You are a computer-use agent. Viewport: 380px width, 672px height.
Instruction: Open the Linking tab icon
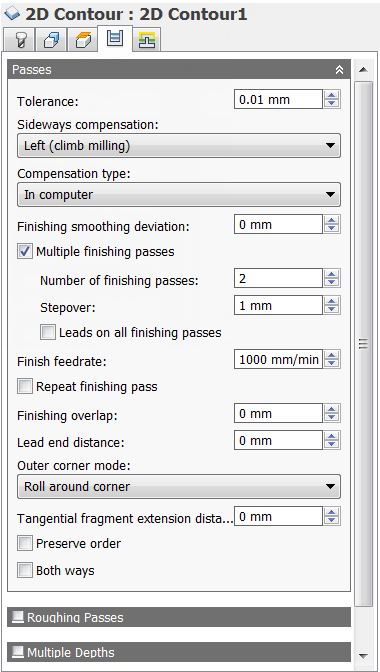pyautogui.click(x=147, y=41)
